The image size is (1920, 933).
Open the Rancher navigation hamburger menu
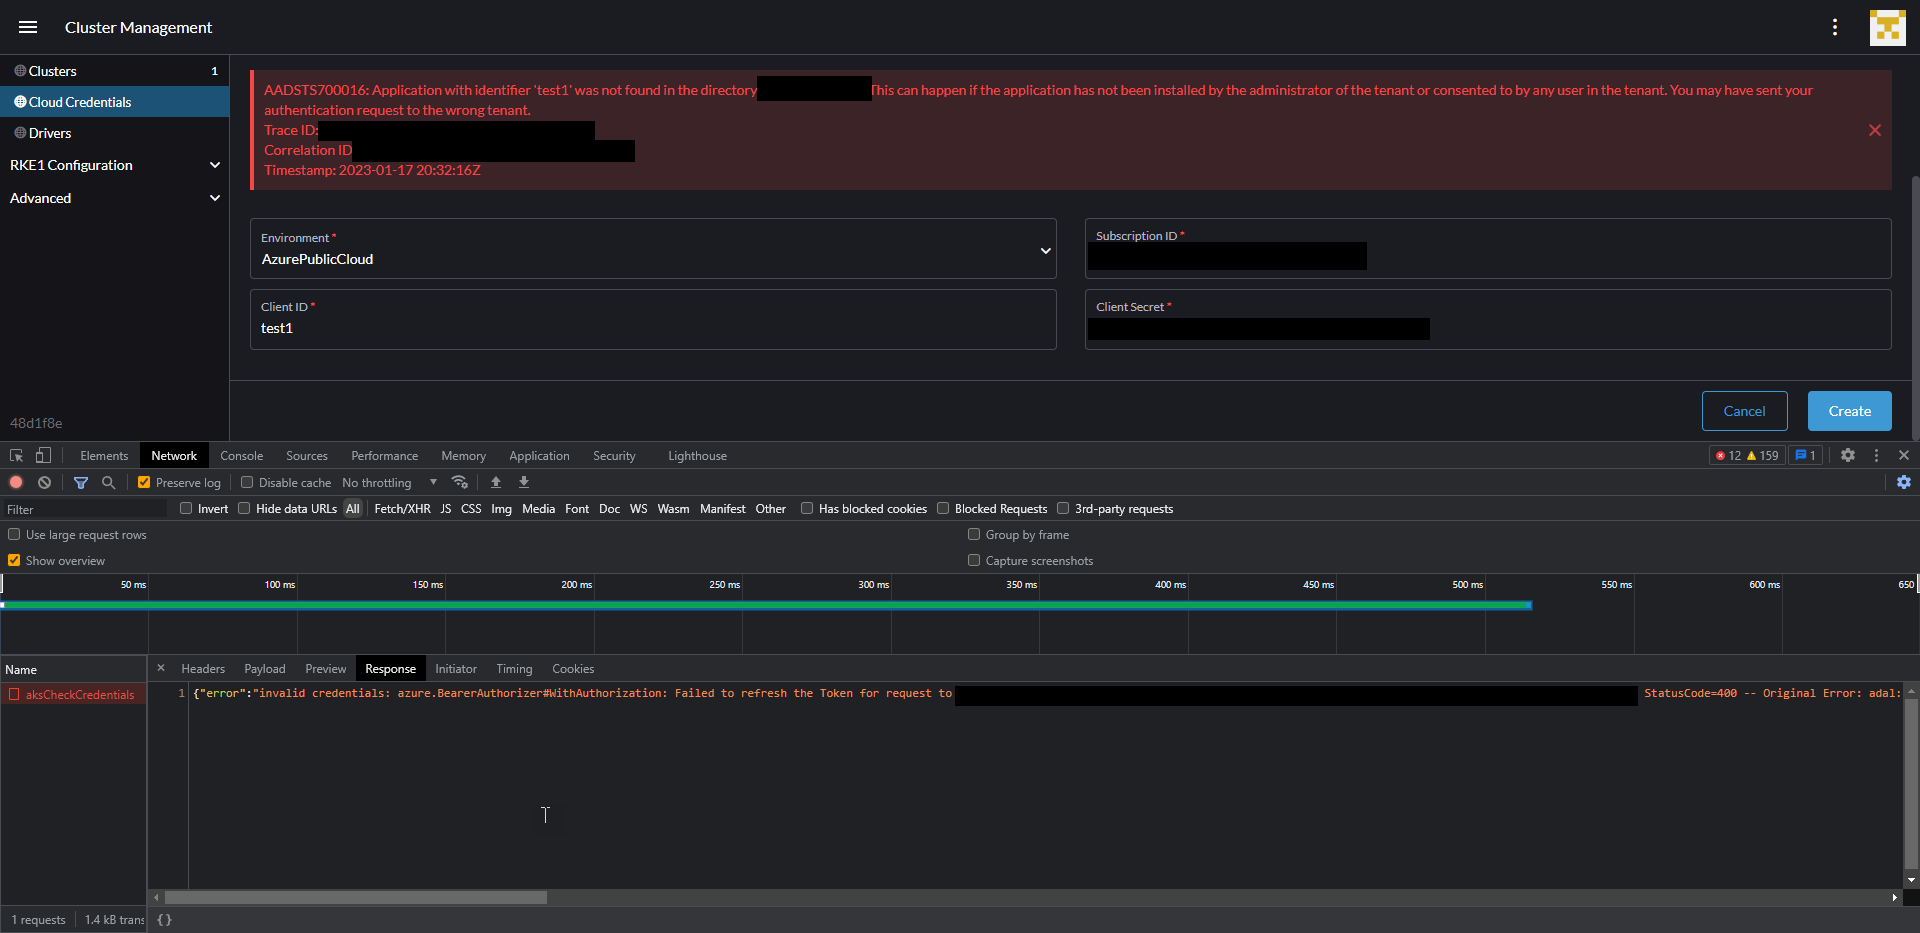[27, 27]
